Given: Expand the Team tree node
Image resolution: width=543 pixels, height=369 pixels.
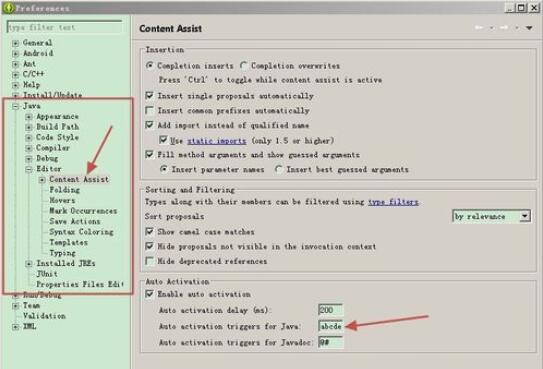Looking at the screenshot, I should coord(16,306).
